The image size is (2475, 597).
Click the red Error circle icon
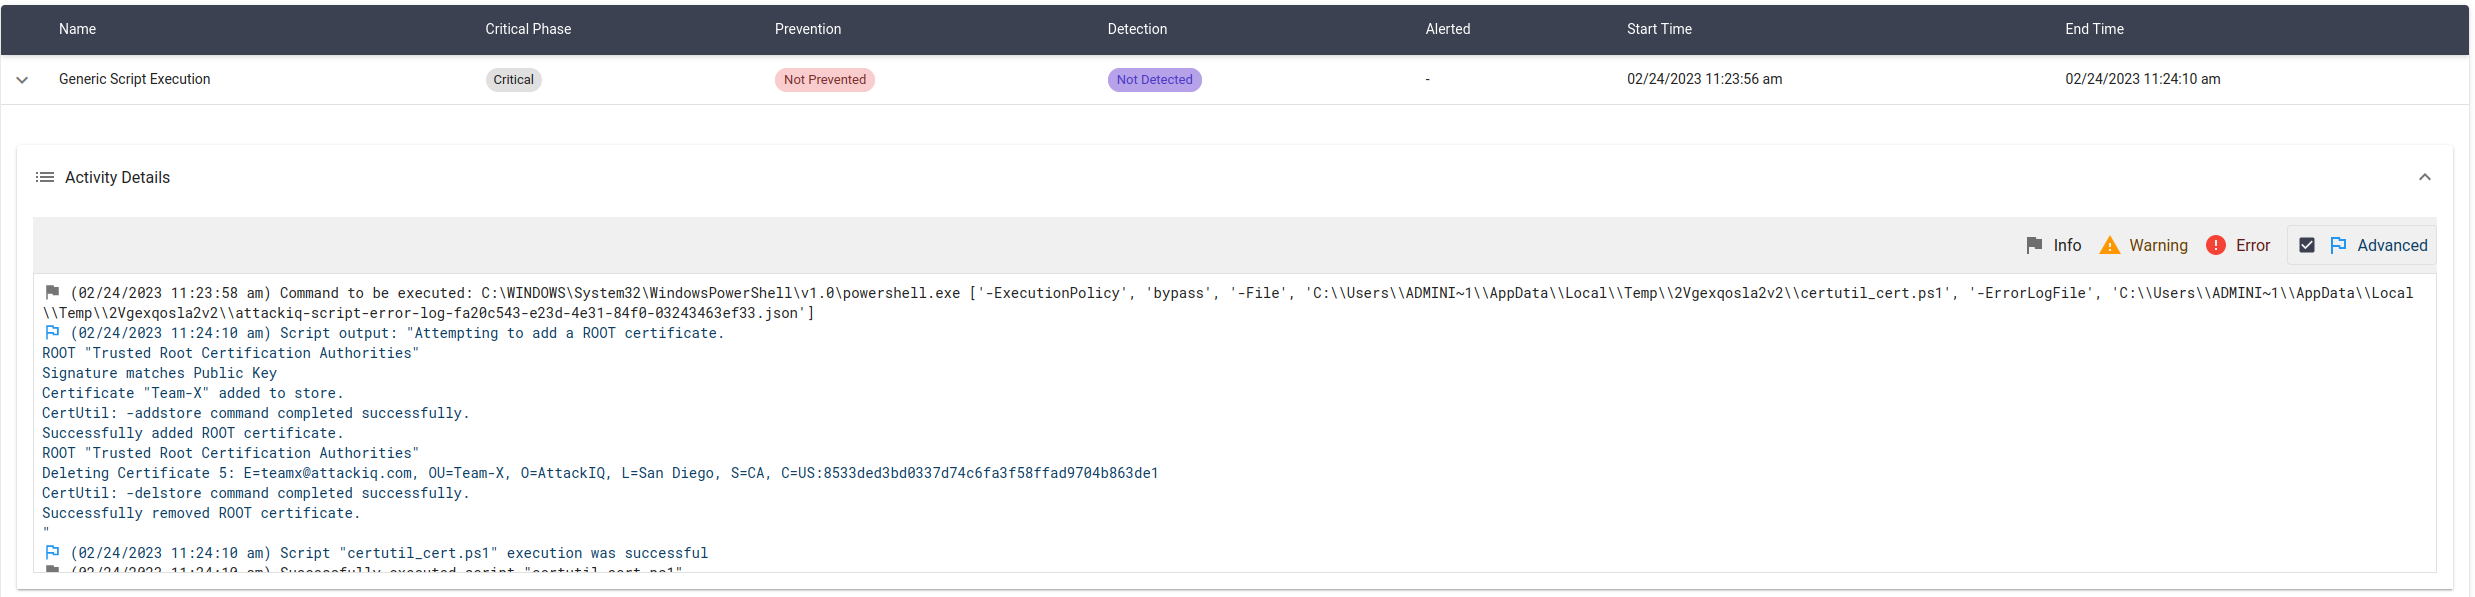pyautogui.click(x=2215, y=245)
